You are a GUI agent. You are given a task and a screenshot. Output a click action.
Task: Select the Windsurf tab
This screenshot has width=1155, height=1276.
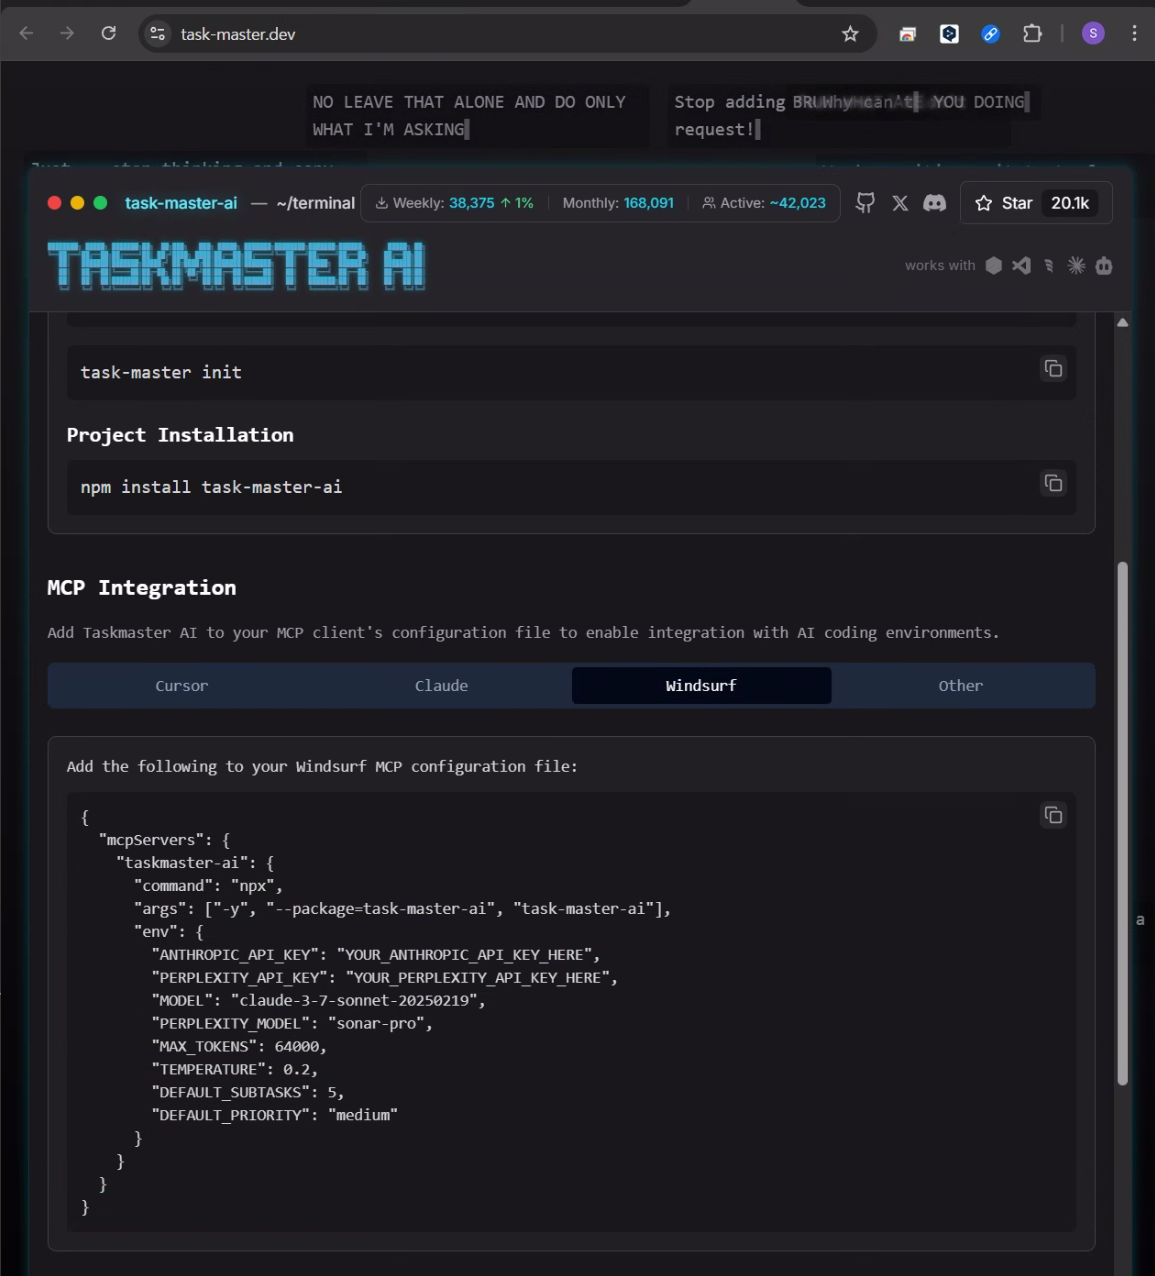click(x=701, y=686)
